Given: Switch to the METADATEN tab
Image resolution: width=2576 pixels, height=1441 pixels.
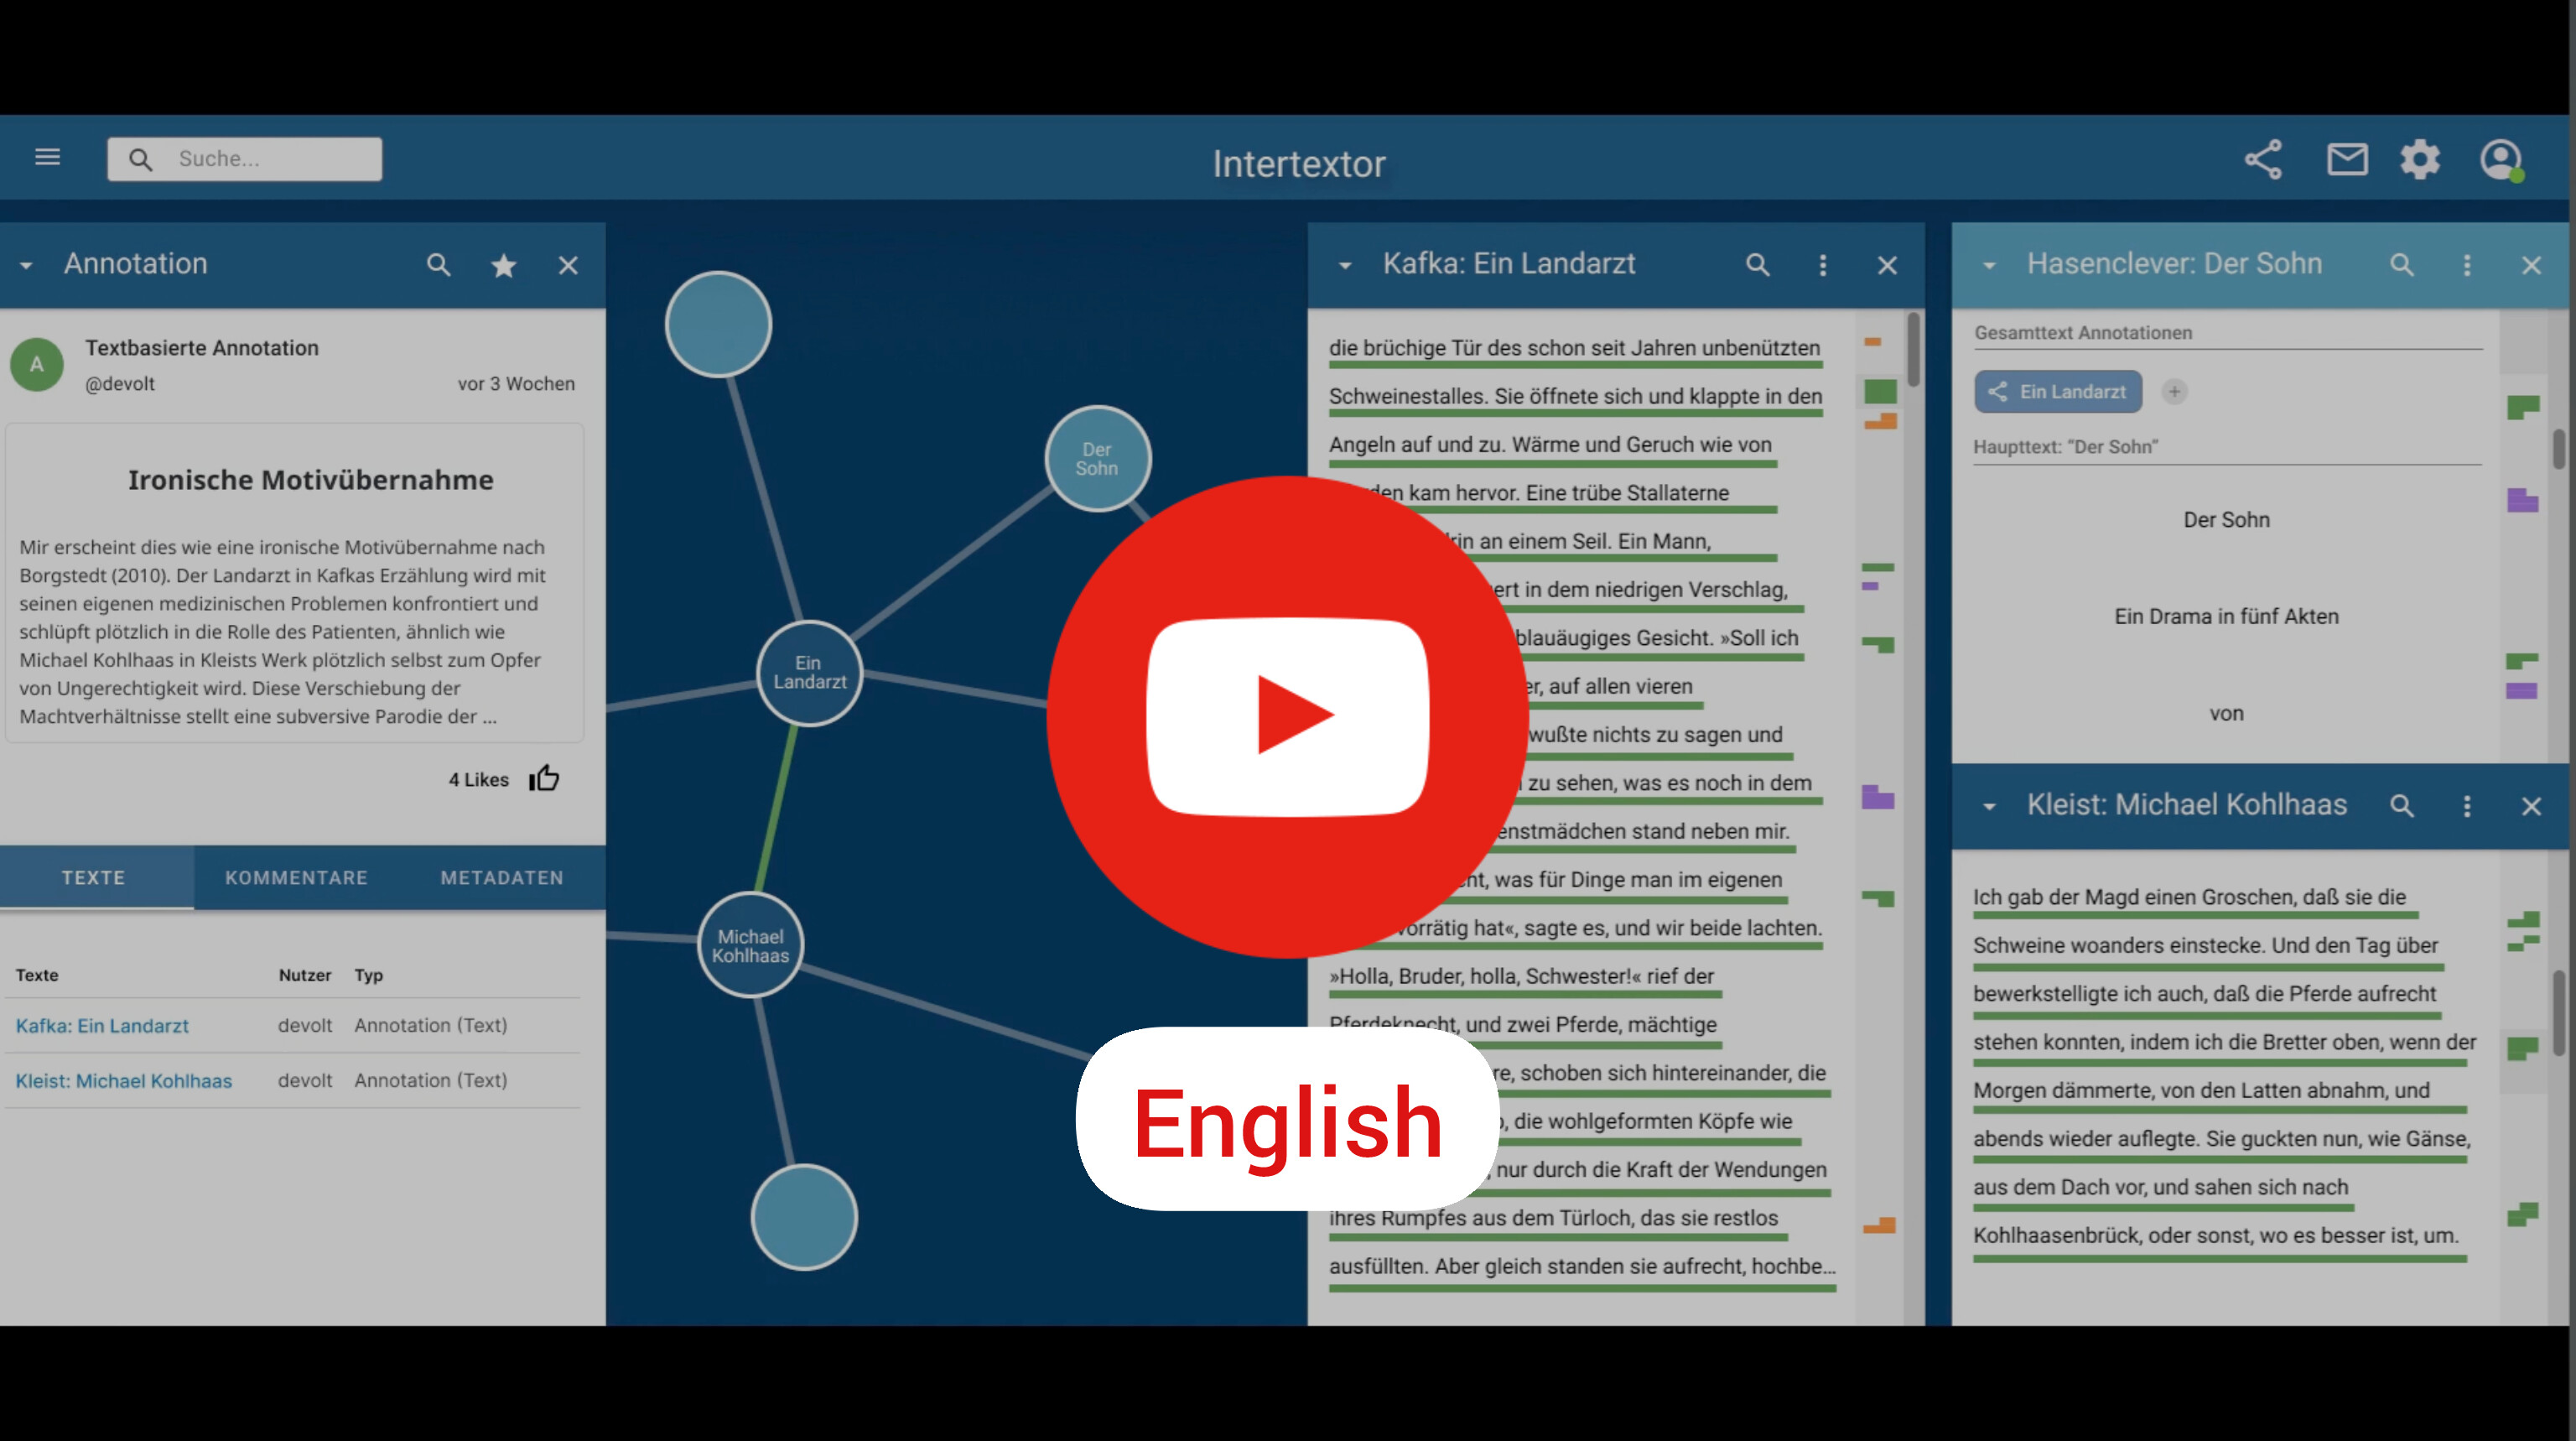Looking at the screenshot, I should click(502, 877).
